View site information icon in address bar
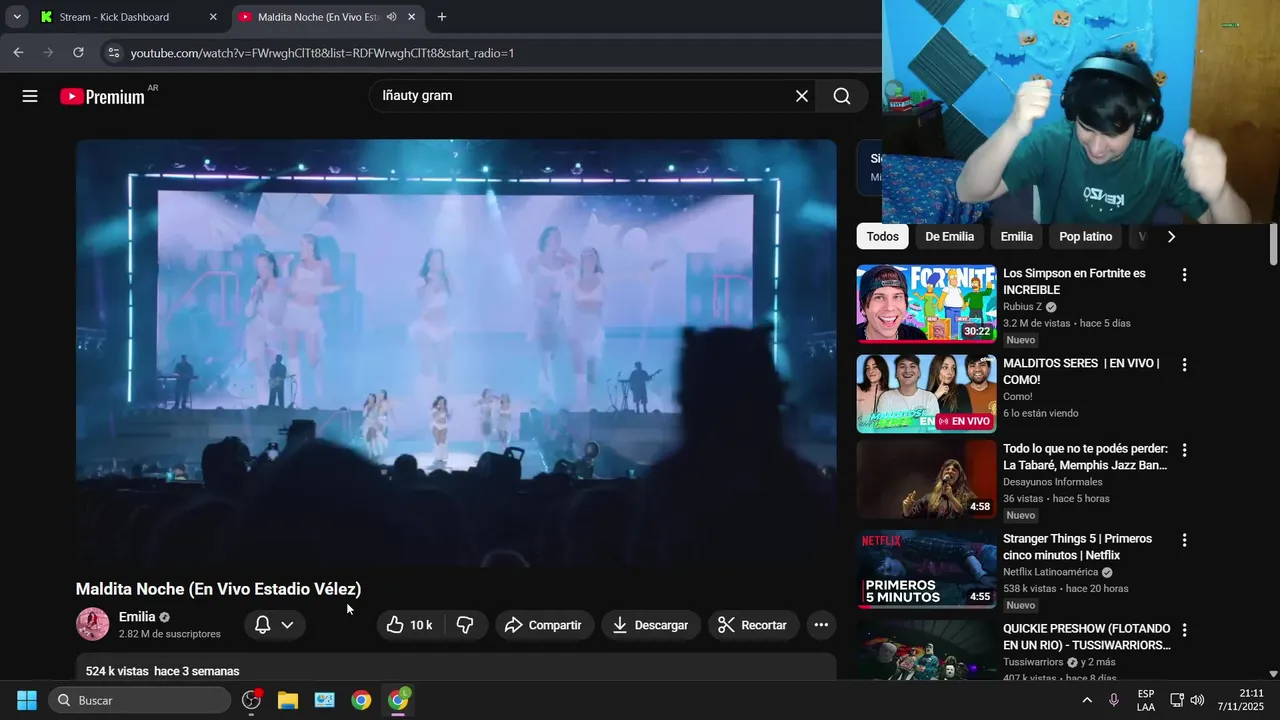Image resolution: width=1280 pixels, height=720 pixels. pyautogui.click(x=113, y=52)
